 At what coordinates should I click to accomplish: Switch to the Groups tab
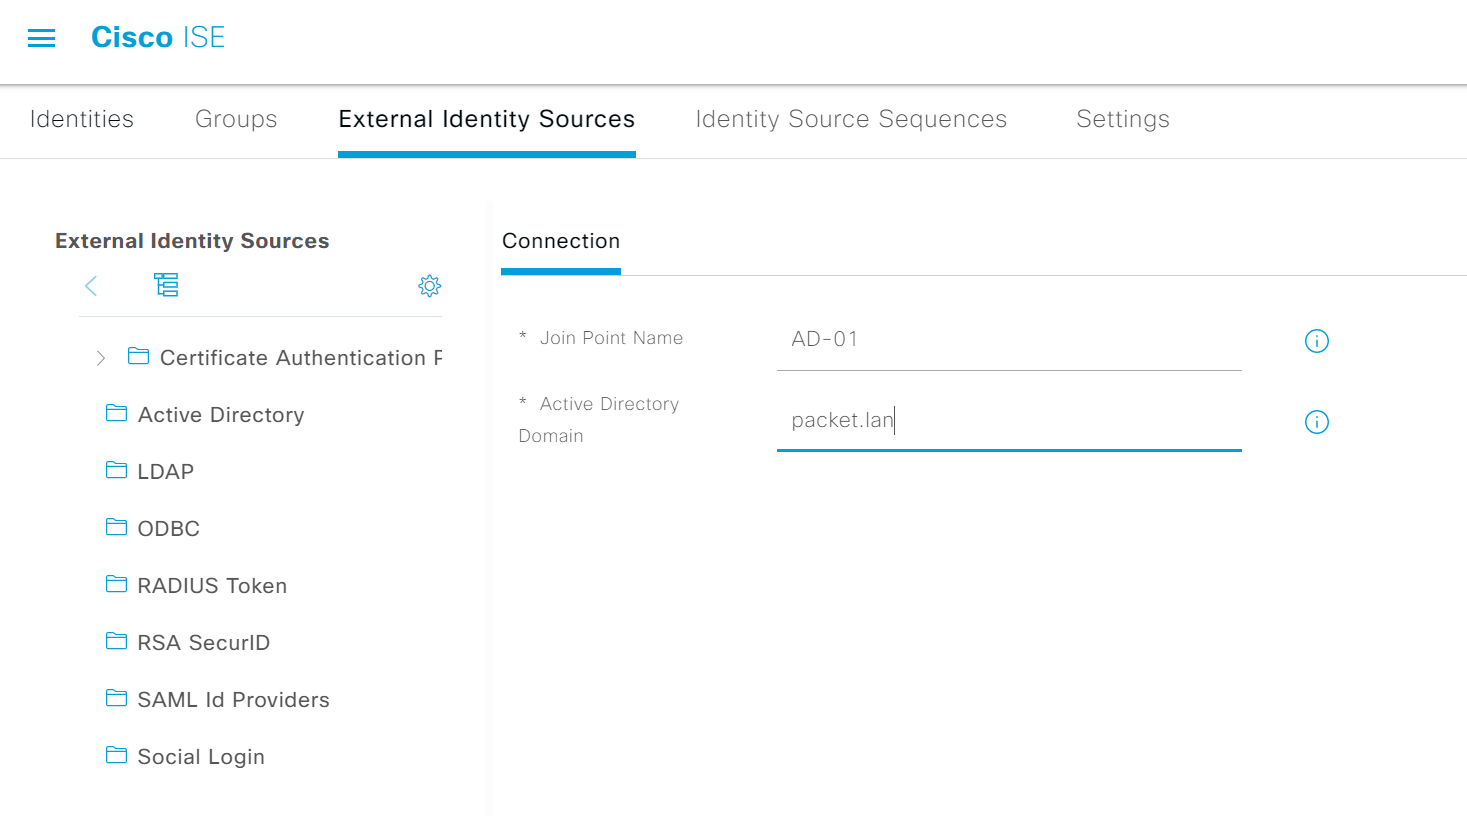pyautogui.click(x=236, y=119)
